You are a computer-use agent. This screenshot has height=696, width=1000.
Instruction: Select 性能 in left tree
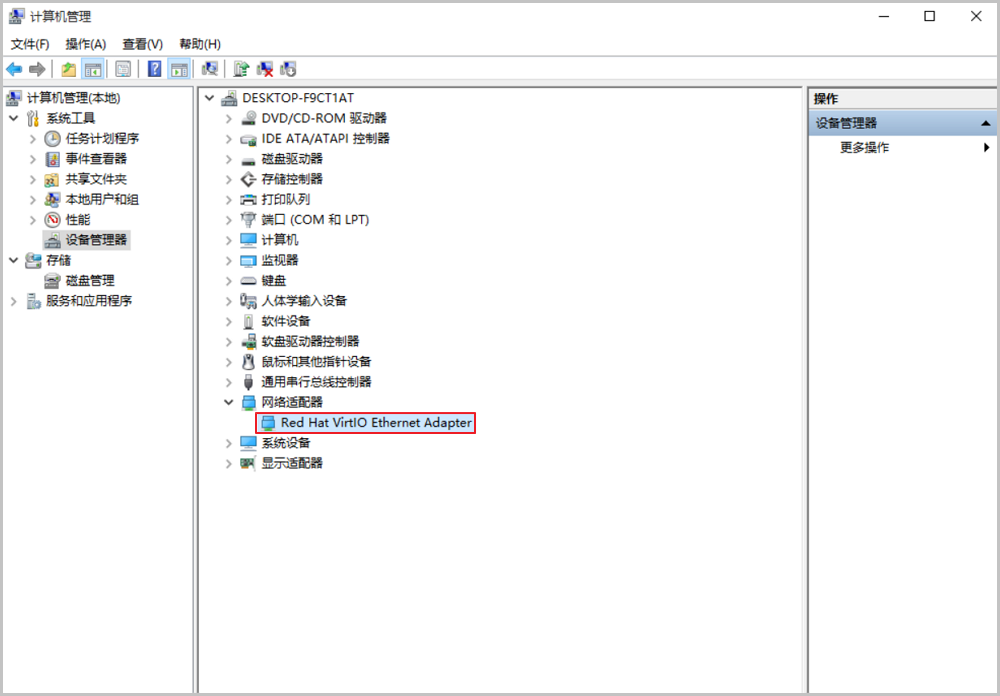(x=78, y=220)
